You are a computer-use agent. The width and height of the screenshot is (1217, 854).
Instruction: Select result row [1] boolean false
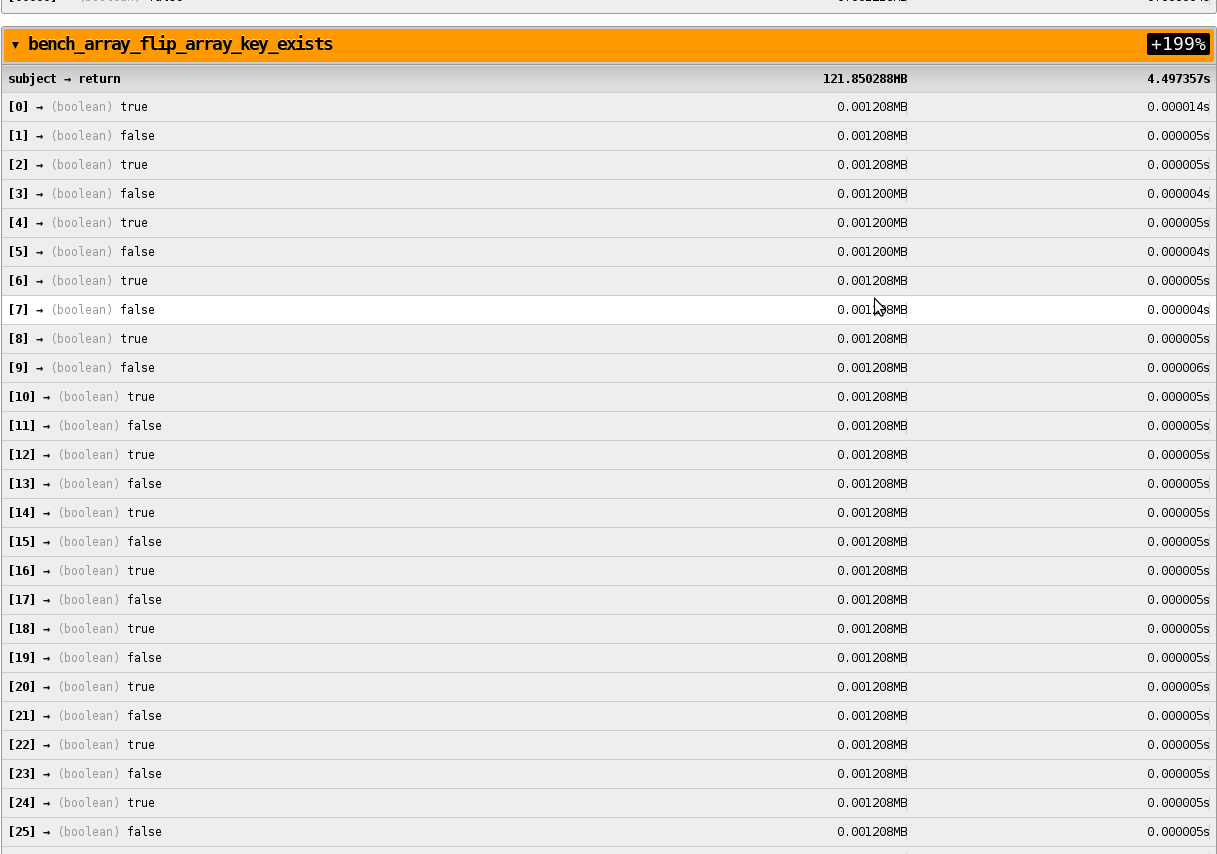(x=81, y=136)
